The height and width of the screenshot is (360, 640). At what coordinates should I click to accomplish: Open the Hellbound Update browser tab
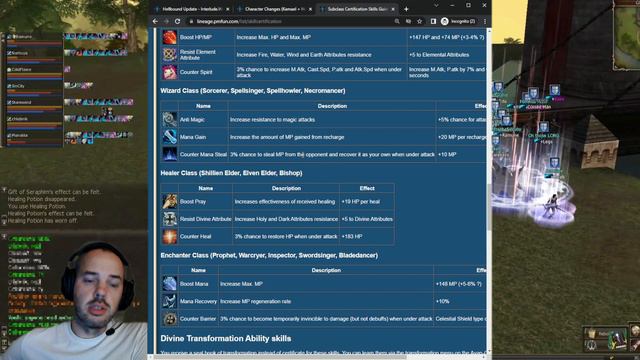click(192, 9)
